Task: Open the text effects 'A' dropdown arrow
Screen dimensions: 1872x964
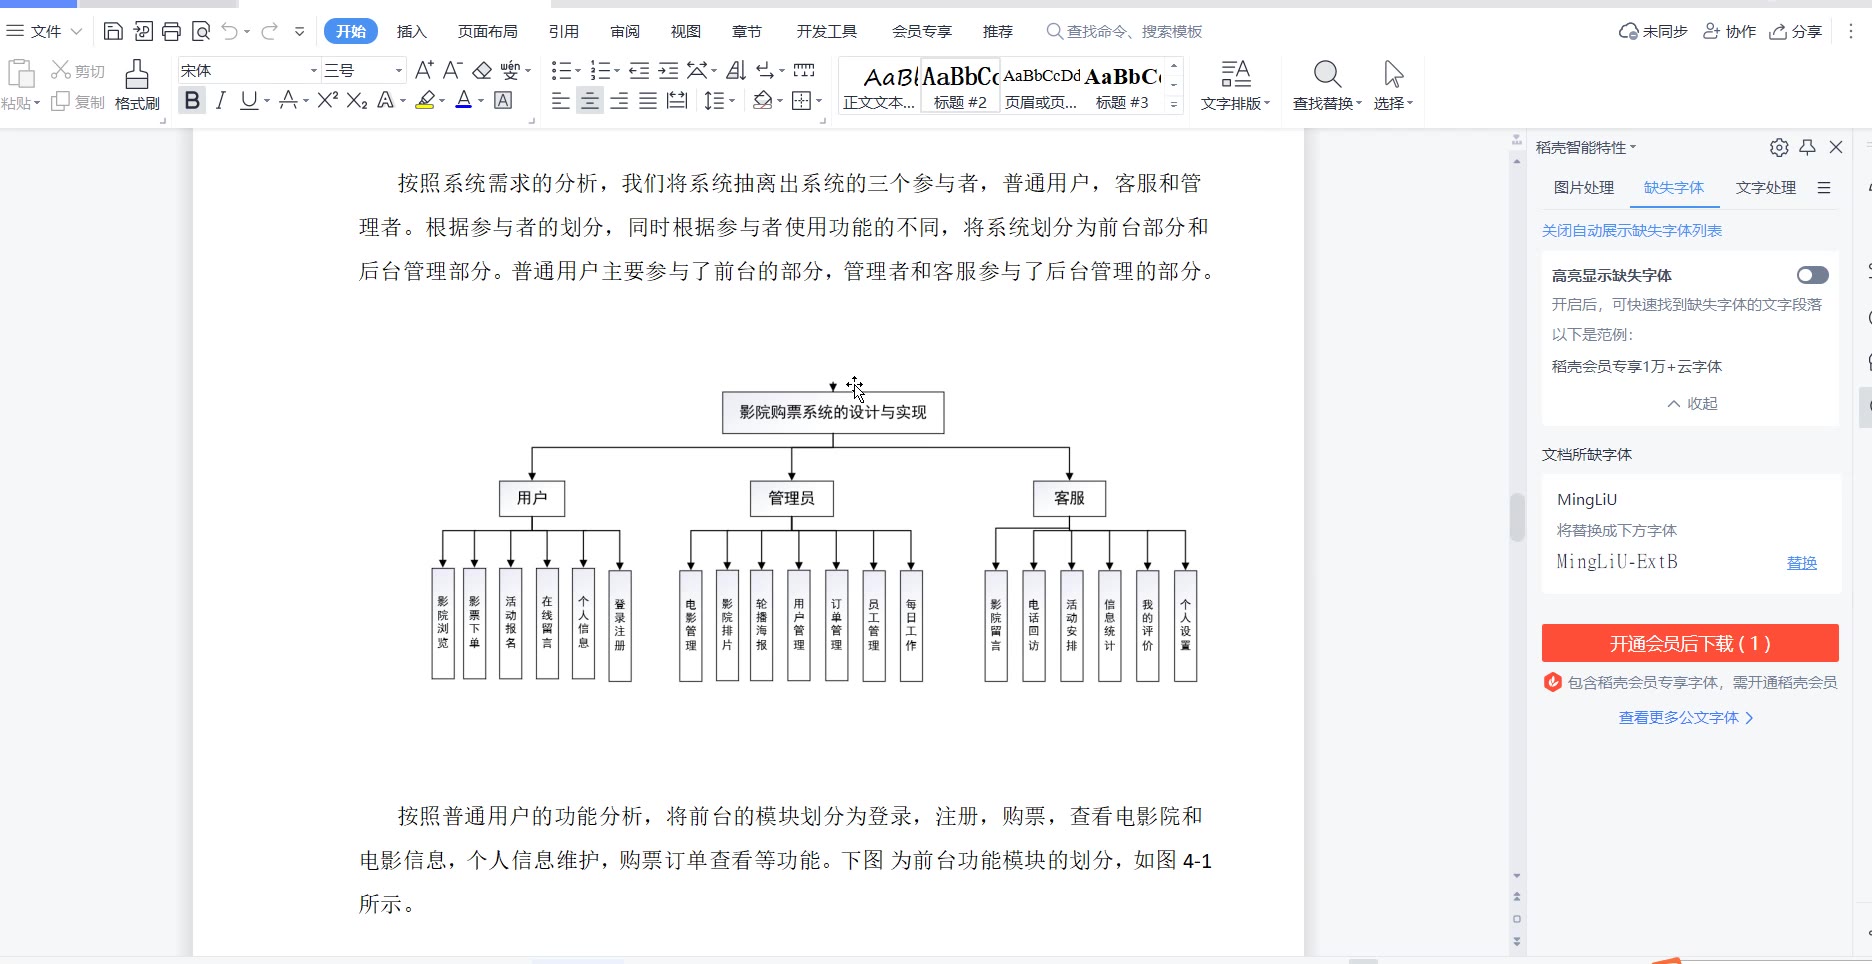Action: [x=403, y=101]
